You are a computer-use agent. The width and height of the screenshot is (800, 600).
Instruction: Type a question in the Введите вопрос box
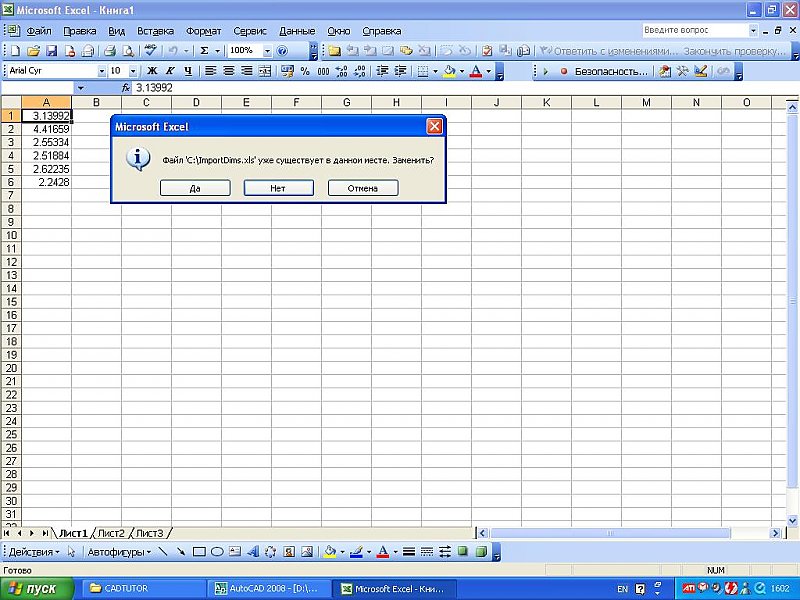695,31
